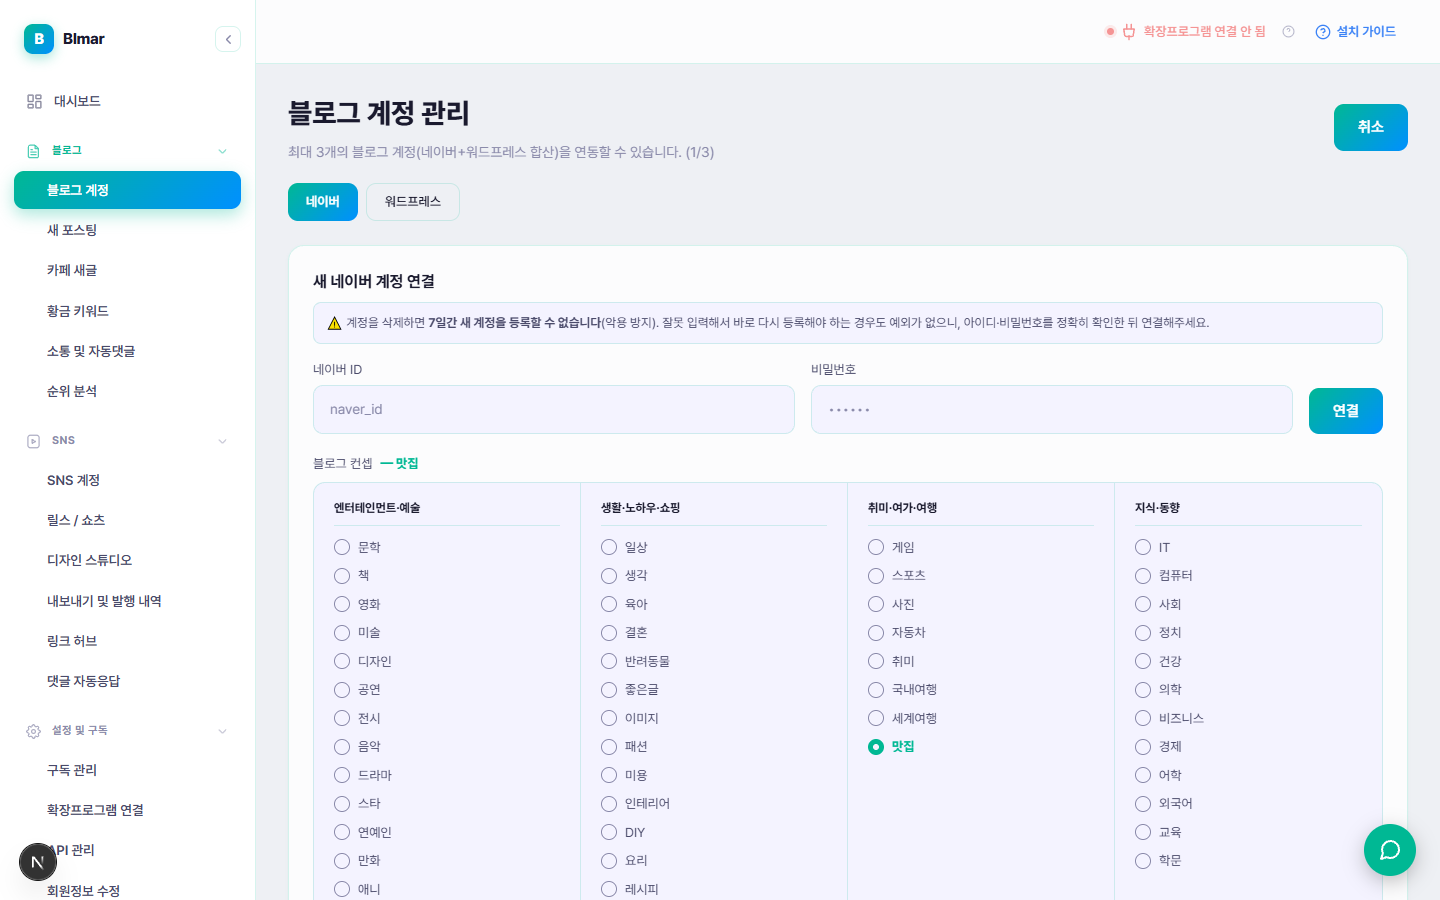The image size is (1440, 900).
Task: Collapse the 설정 및 구독 section chevron
Action: 222,731
